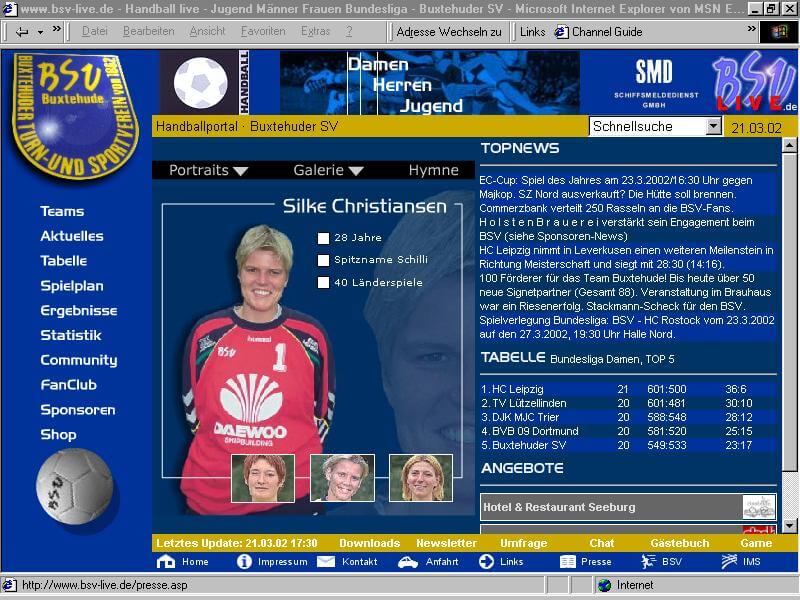Viewport: 800px width, 600px height.
Task: Open the Schnellsuche dropdown
Action: coord(714,126)
